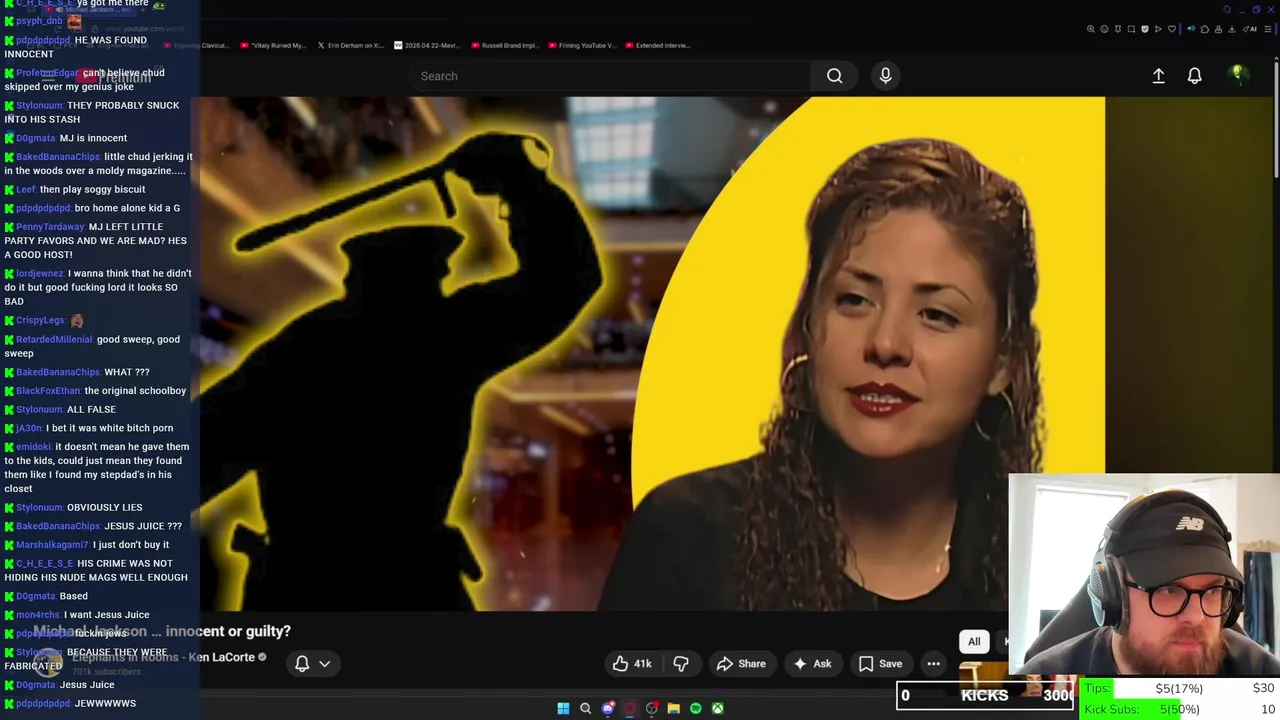Click the browser zoom magnifier toolbar icon
Screen dimensions: 1280x720
1090,29
